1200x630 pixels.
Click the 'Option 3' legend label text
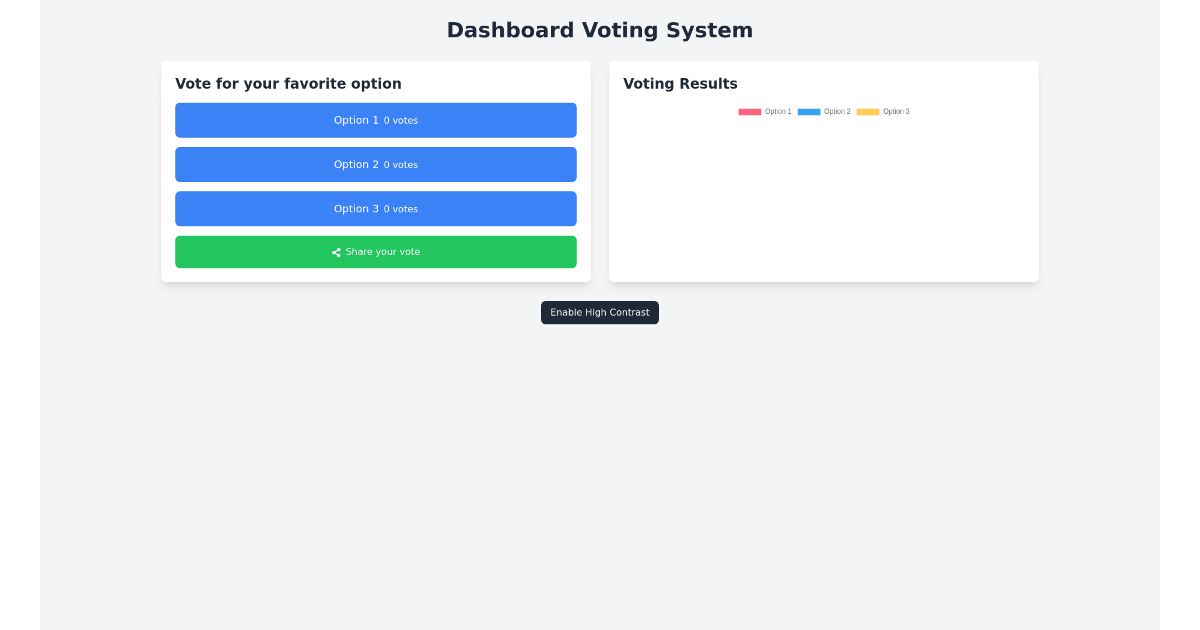[x=896, y=111]
